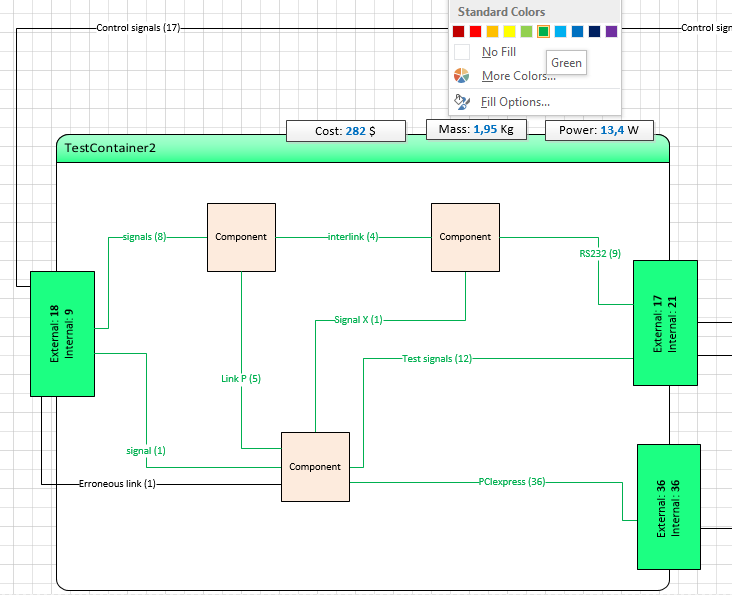The width and height of the screenshot is (732, 596).
Task: Click the highlighted Green color swatch
Action: click(543, 31)
